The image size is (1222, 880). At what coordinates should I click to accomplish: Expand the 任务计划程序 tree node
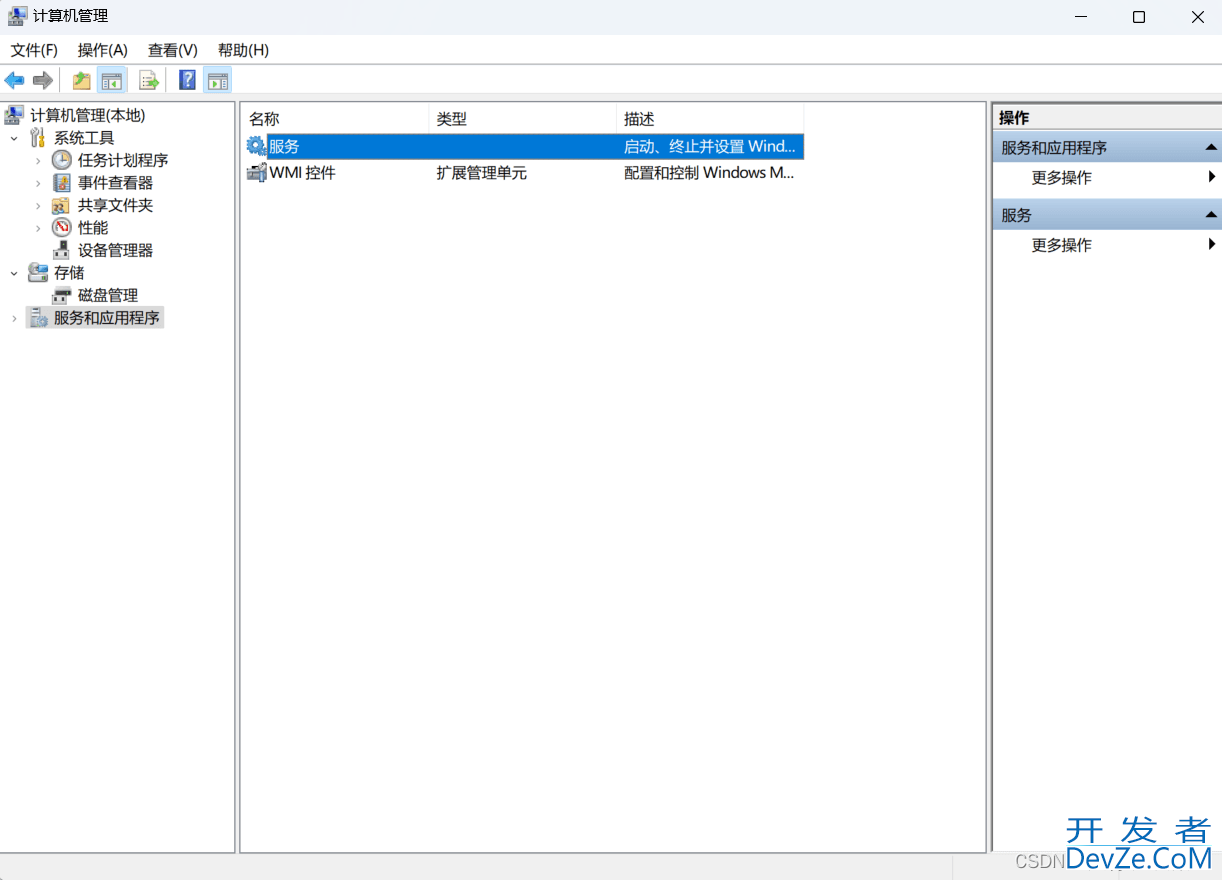38,160
